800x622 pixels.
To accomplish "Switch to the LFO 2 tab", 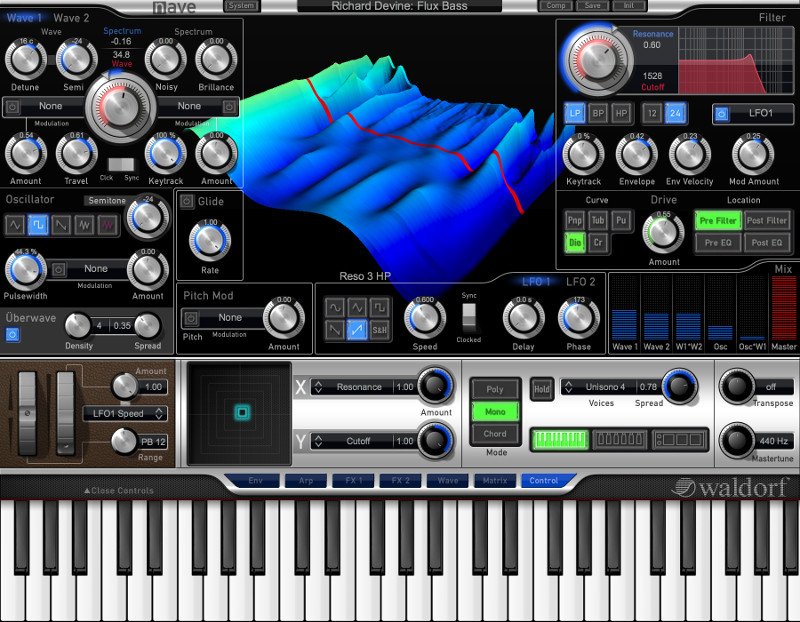I will click(x=581, y=282).
